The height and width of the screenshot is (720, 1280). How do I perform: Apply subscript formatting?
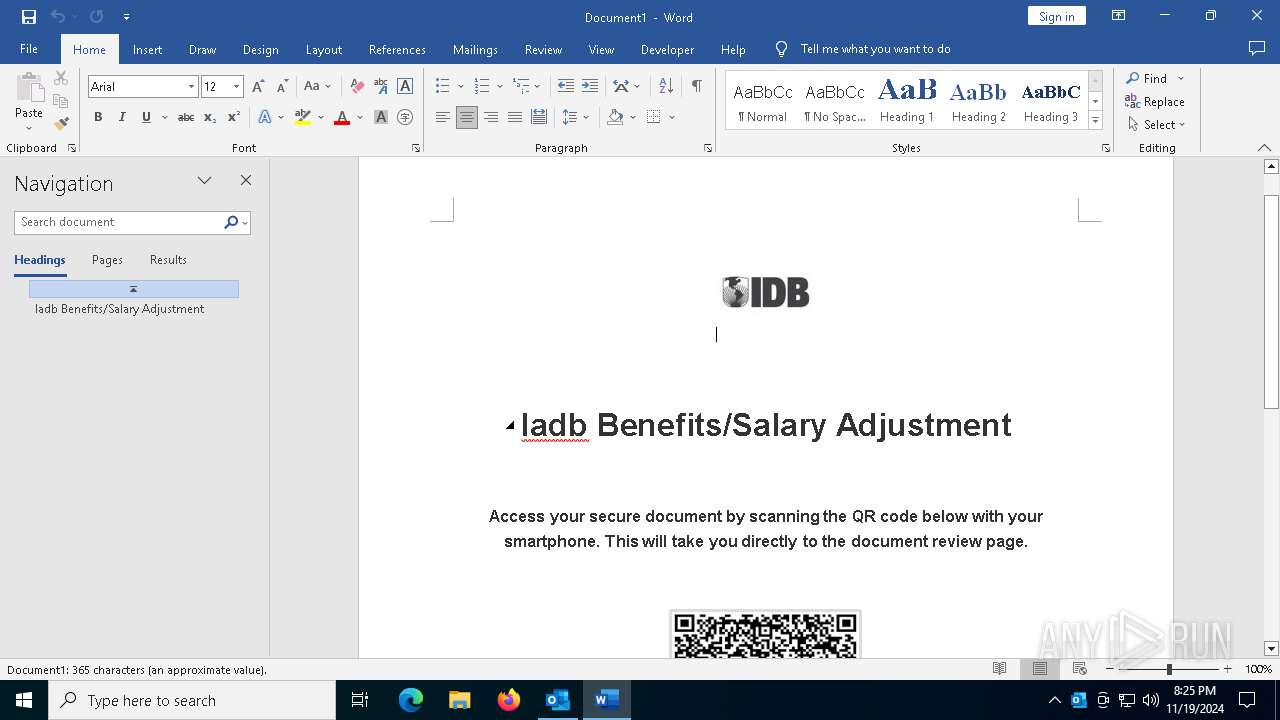pyautogui.click(x=210, y=117)
